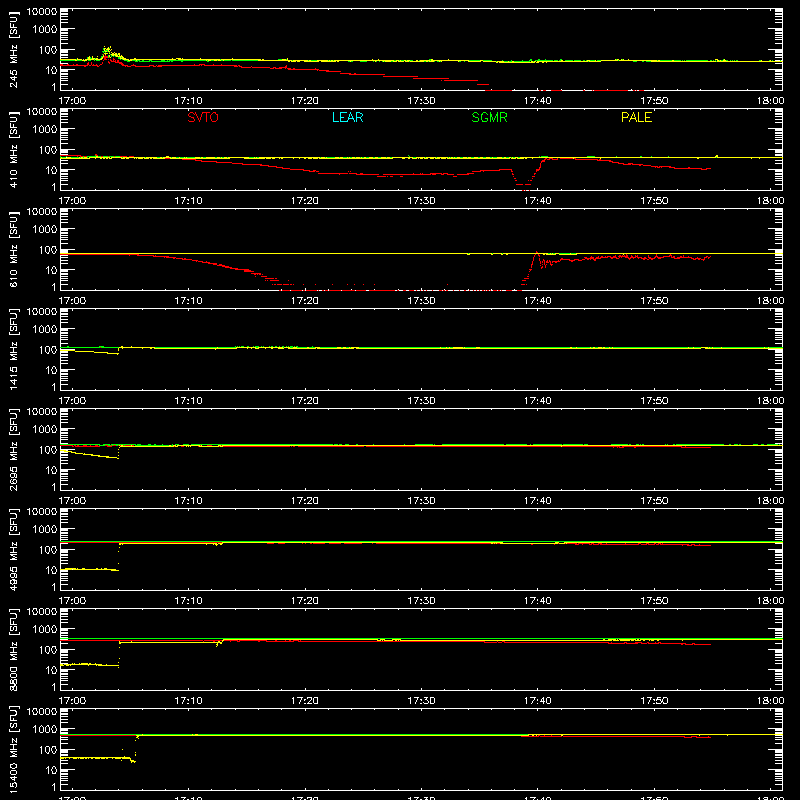Click 17:50 label under the 410 MHz plot

click(654, 201)
